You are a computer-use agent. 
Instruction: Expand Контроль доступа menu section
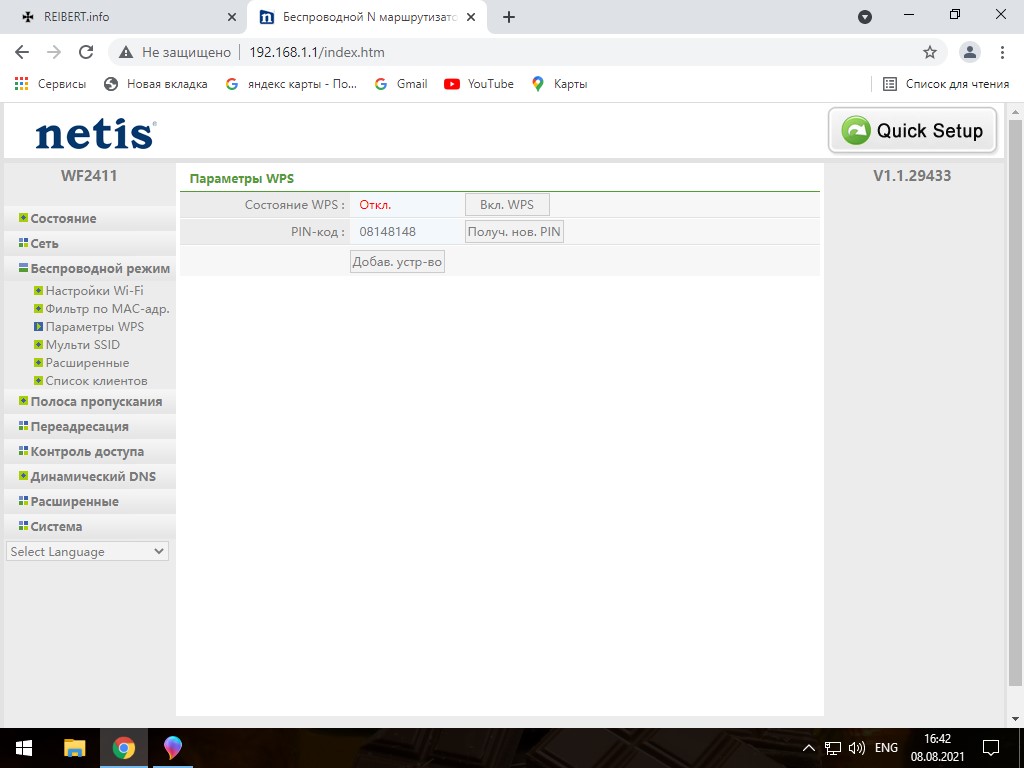point(89,451)
